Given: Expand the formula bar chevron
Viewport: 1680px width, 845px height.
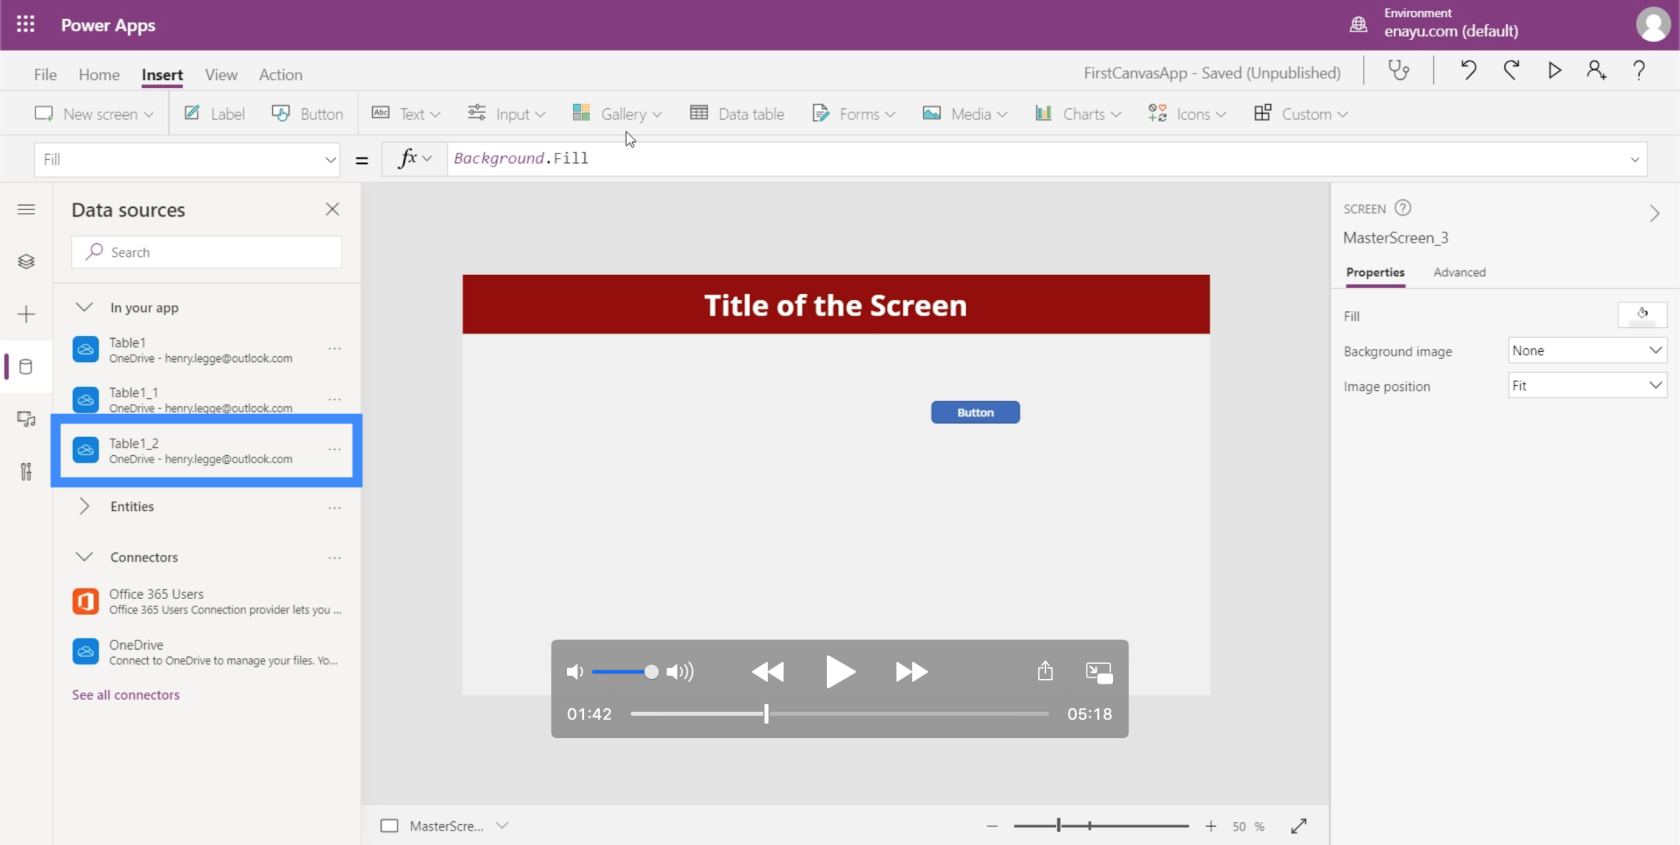Looking at the screenshot, I should pos(1635,159).
